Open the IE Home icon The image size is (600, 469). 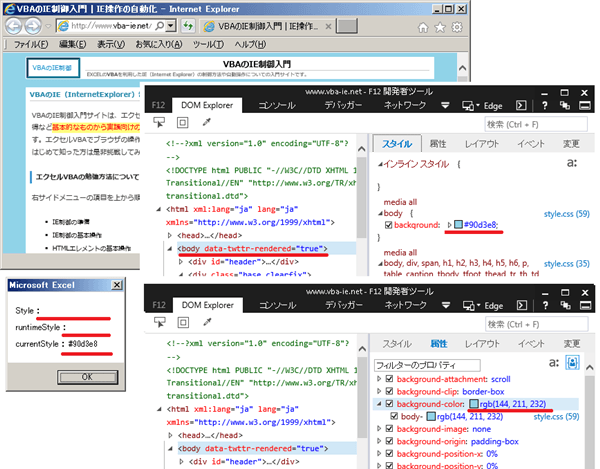(x=423, y=27)
